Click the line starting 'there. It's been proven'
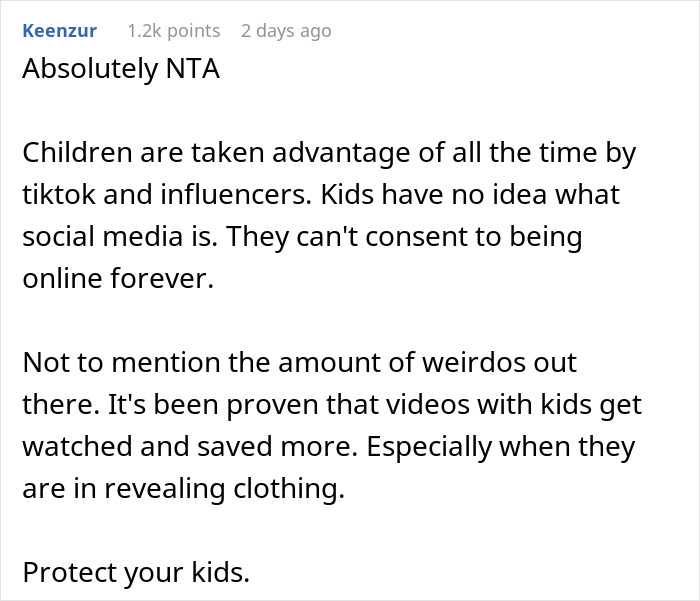Screen dimensions: 700x601 click(x=332, y=405)
